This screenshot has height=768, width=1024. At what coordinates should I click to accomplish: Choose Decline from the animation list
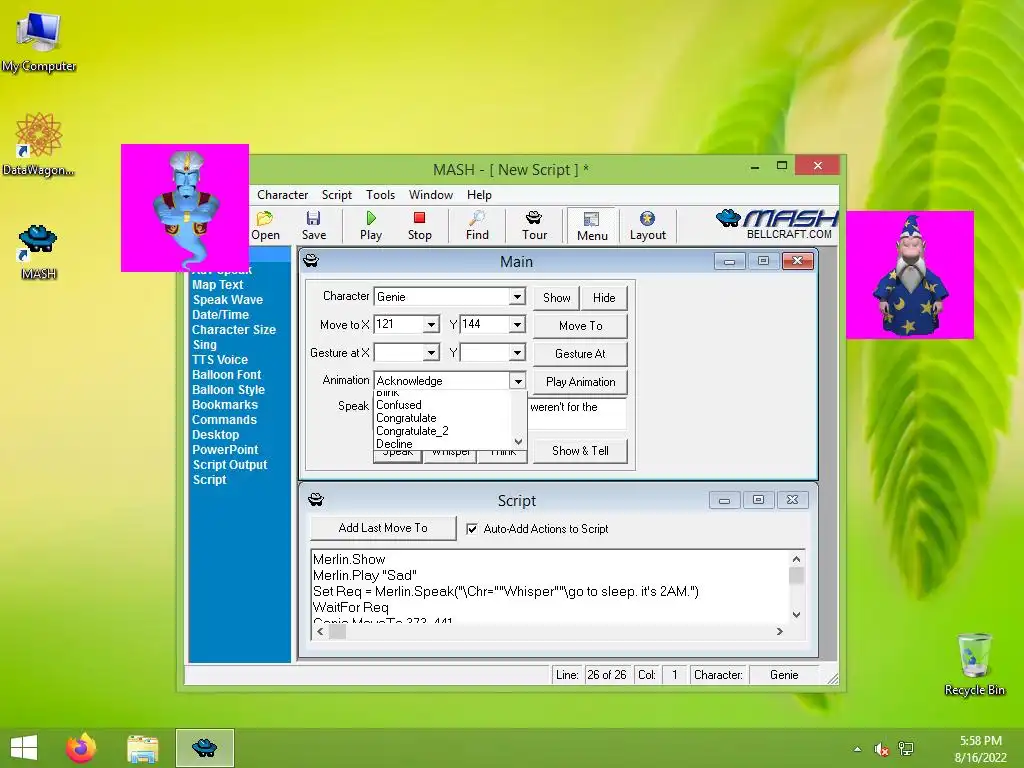coord(394,444)
